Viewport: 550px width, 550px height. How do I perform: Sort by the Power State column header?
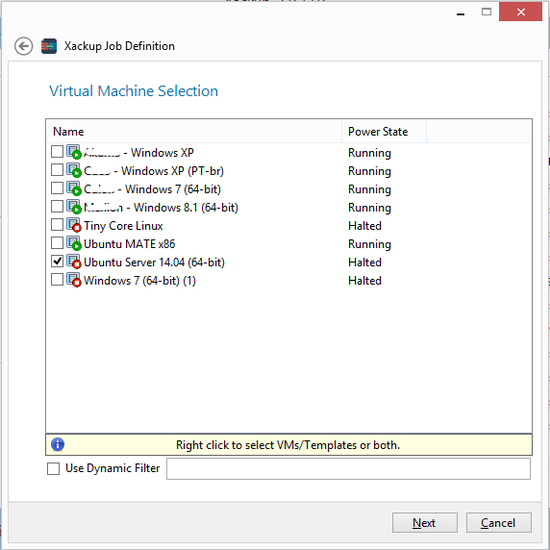pyautogui.click(x=384, y=132)
